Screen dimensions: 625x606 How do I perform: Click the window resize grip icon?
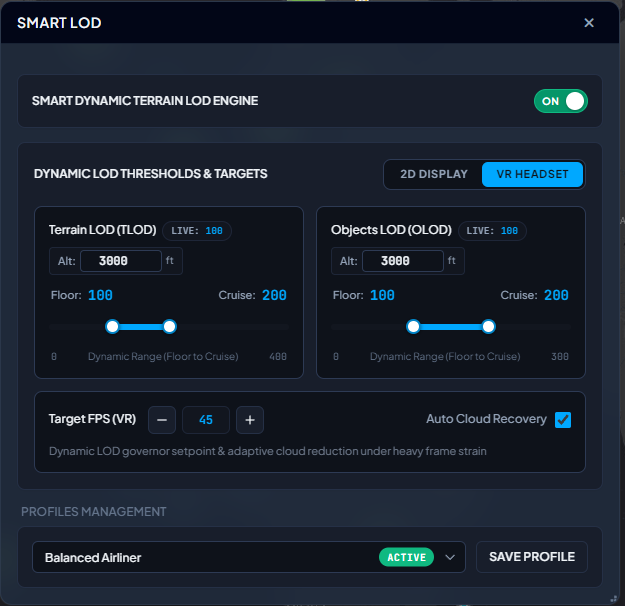pyautogui.click(x=614, y=599)
